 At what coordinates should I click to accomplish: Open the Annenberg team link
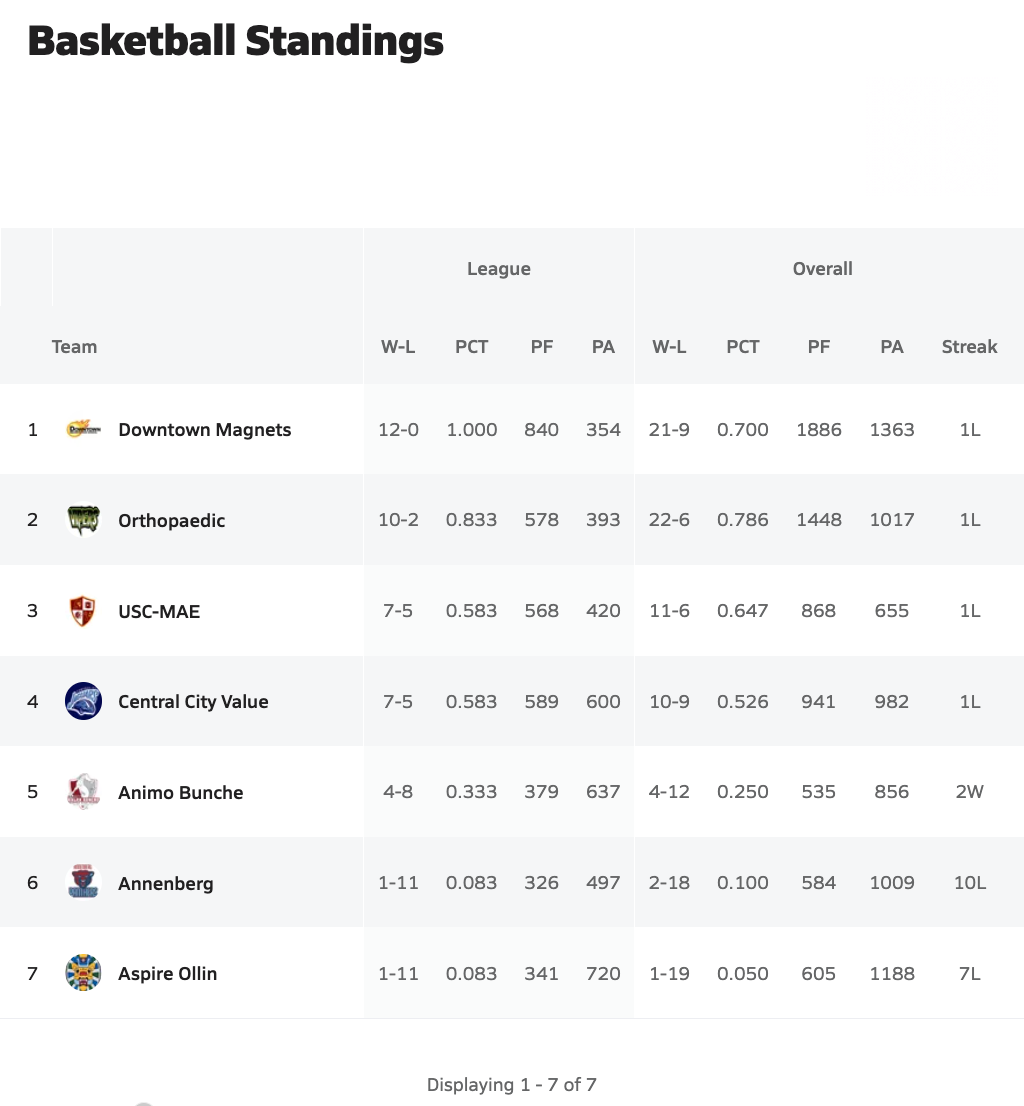[165, 883]
